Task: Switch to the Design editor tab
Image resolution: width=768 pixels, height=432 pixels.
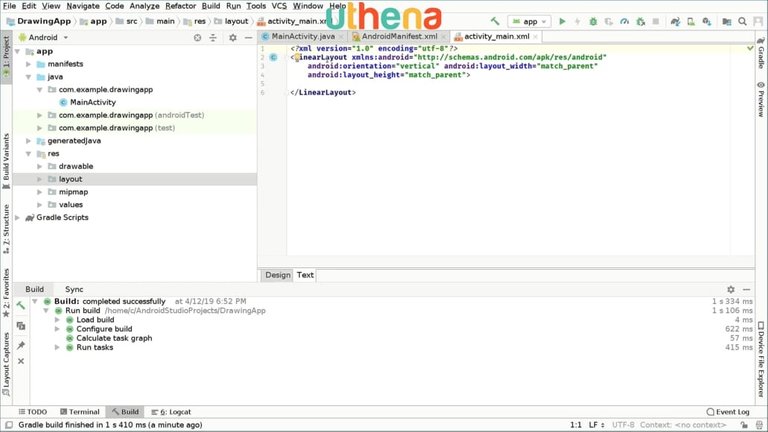Action: [278, 275]
